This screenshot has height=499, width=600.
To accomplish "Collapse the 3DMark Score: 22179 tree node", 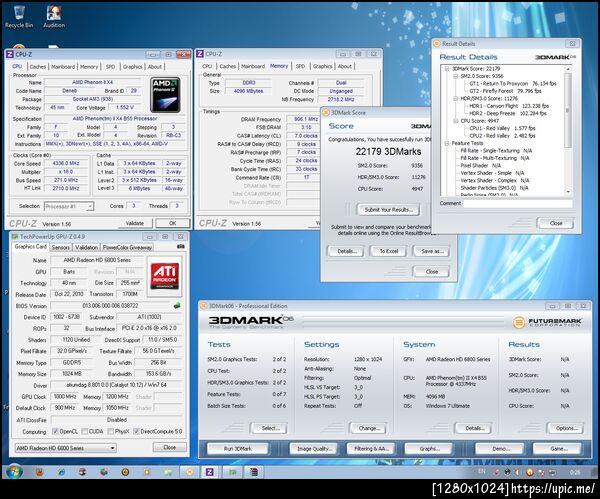I will 447,68.
